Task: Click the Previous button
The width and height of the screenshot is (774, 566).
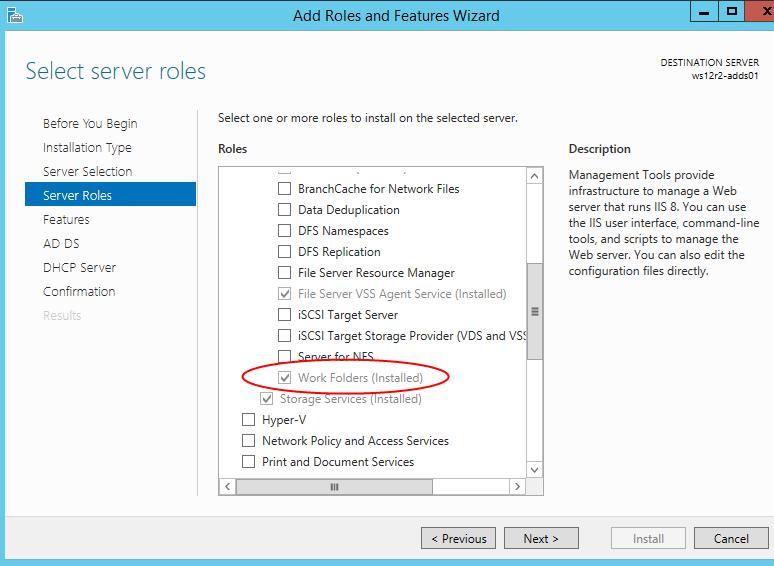Action: [459, 538]
